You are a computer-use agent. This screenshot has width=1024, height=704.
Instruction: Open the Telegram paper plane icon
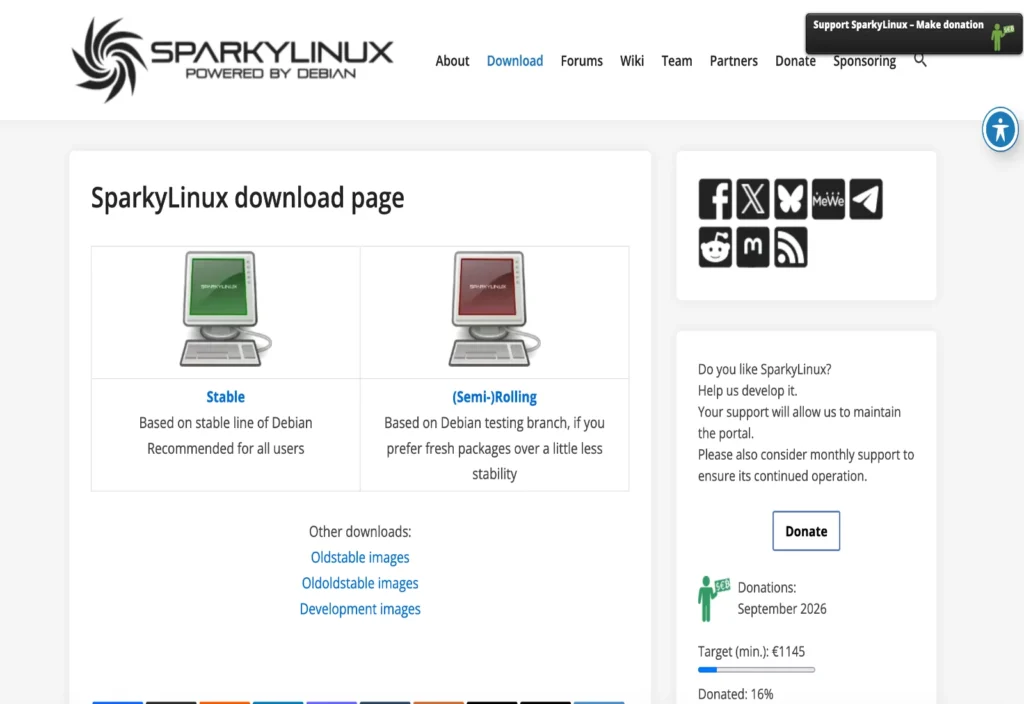click(866, 199)
